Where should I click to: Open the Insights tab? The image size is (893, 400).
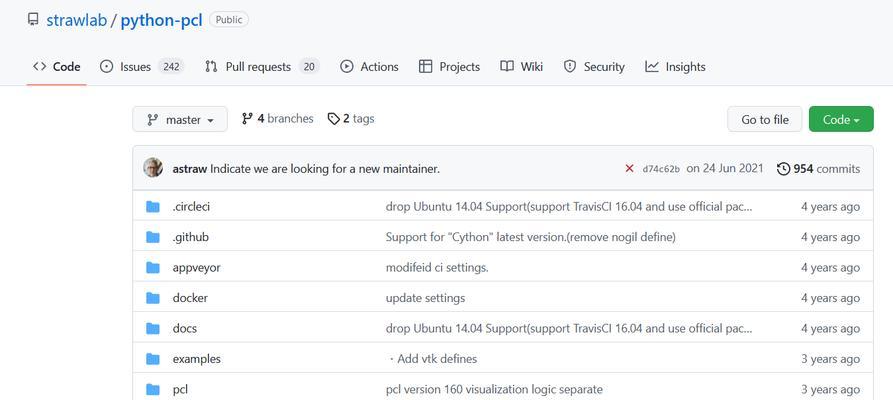pos(675,67)
